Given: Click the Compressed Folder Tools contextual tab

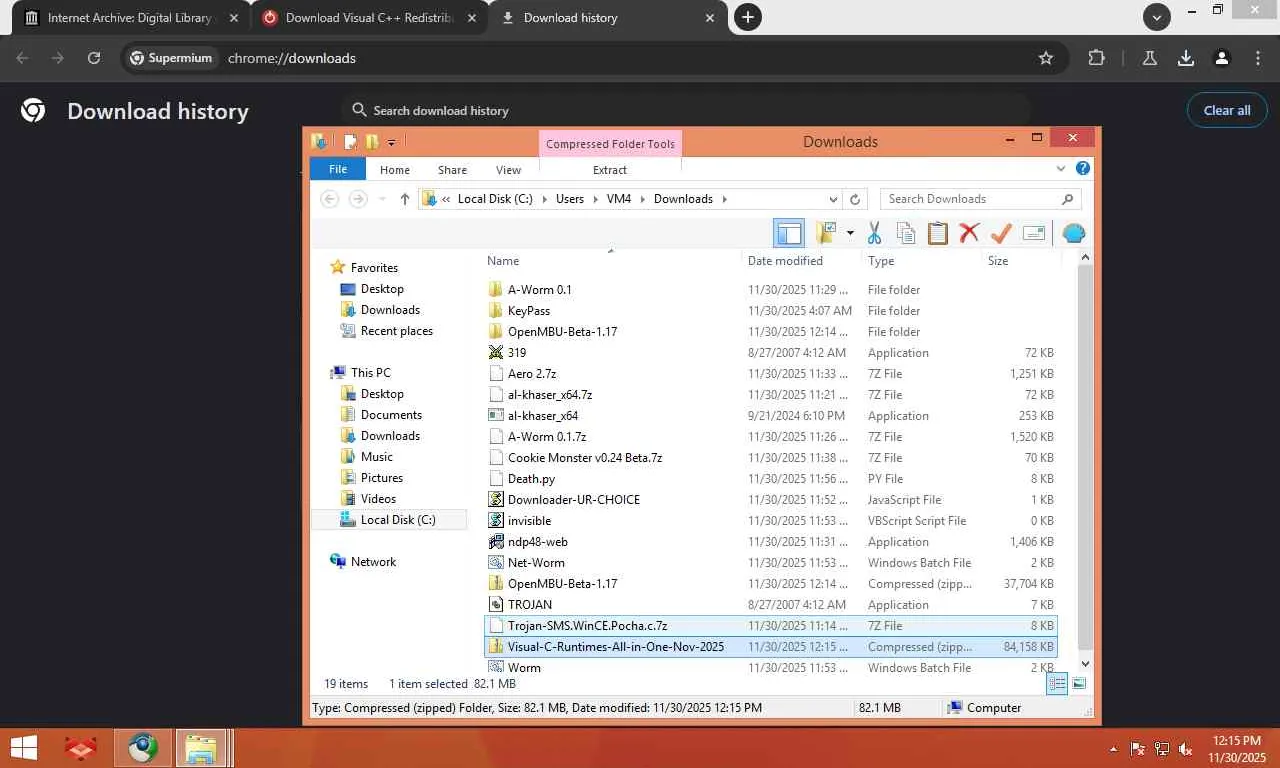Looking at the screenshot, I should coord(610,144).
